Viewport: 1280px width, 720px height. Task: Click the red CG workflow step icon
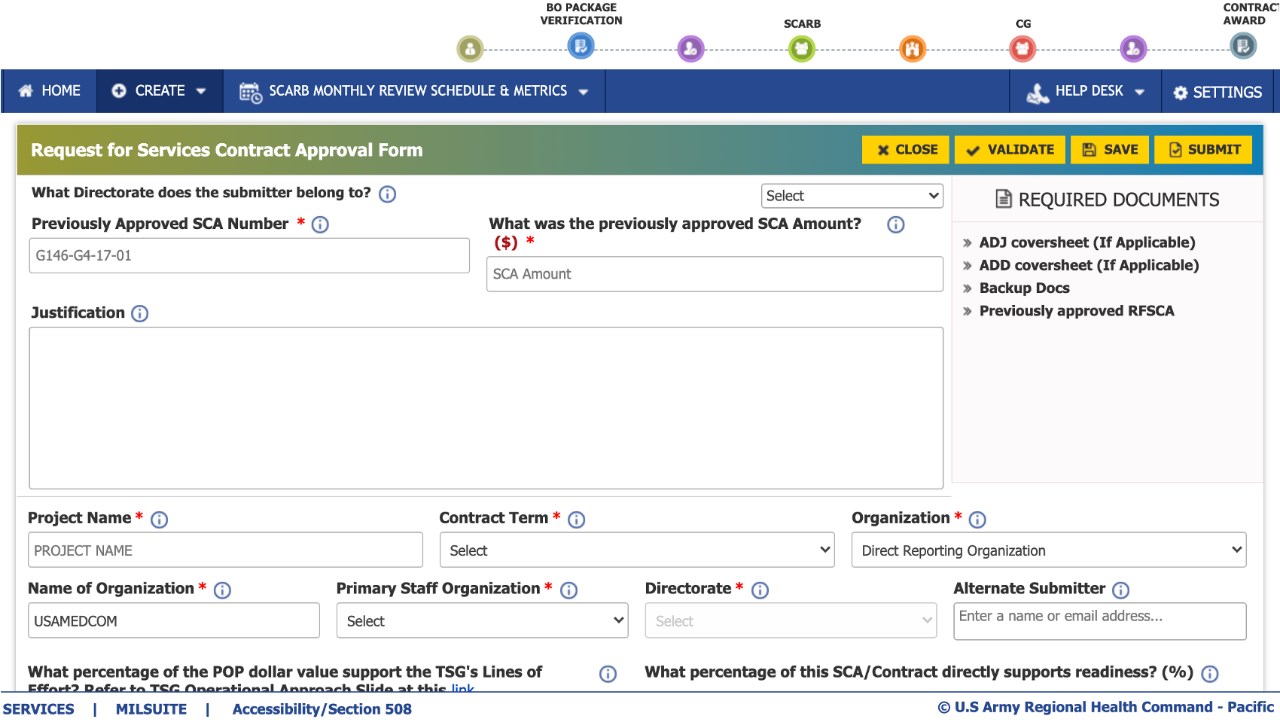coord(1022,48)
